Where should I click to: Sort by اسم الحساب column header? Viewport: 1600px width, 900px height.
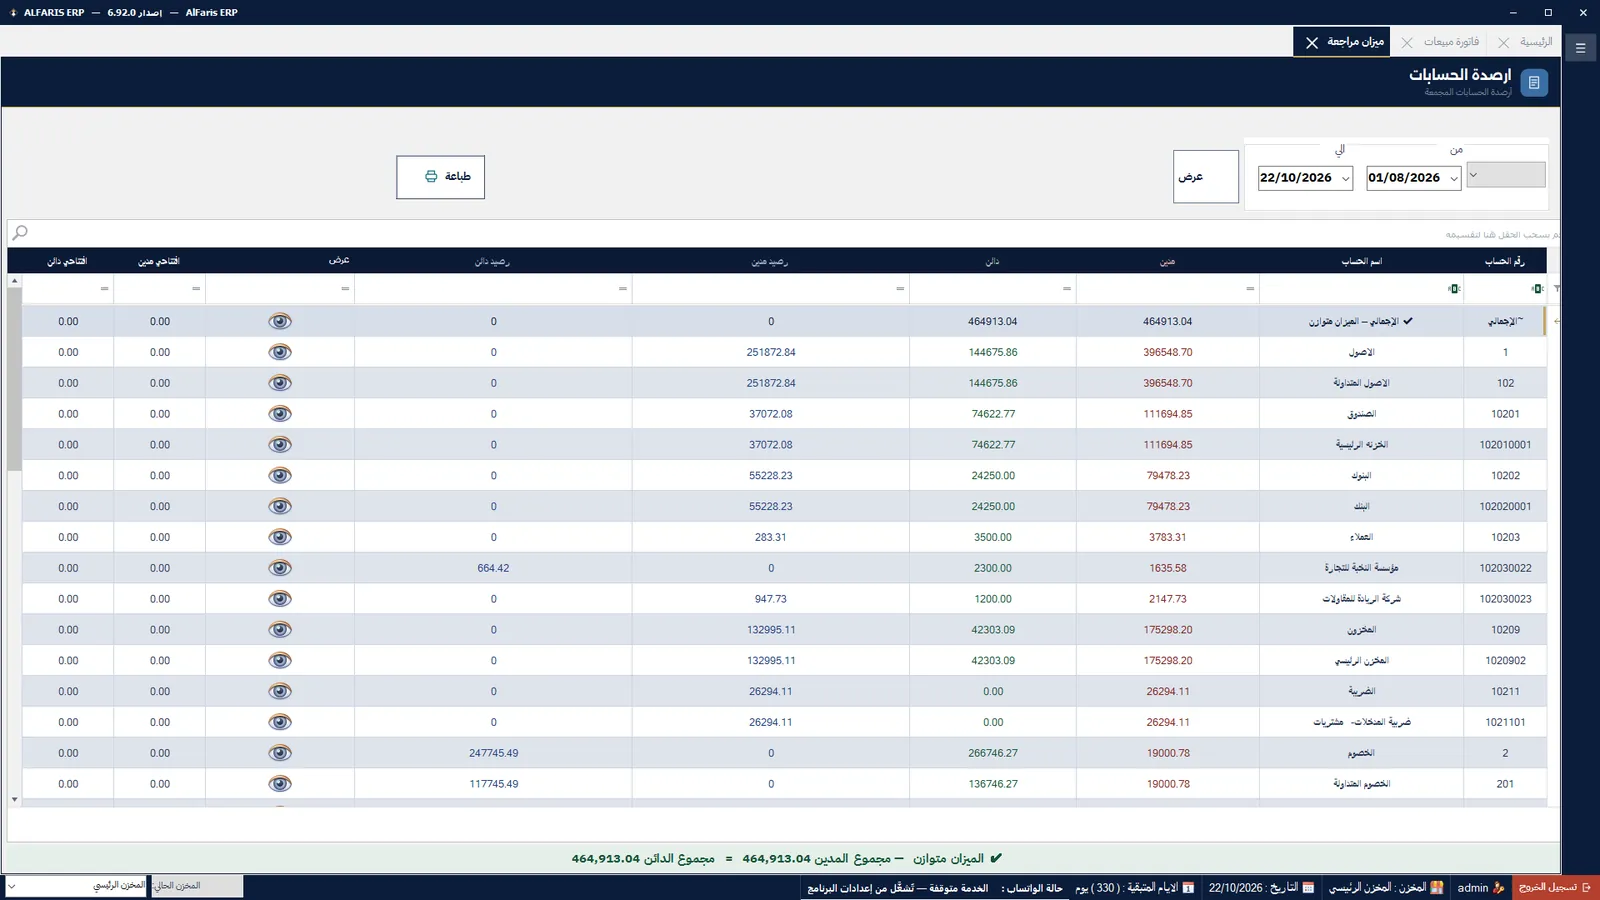coord(1361,261)
